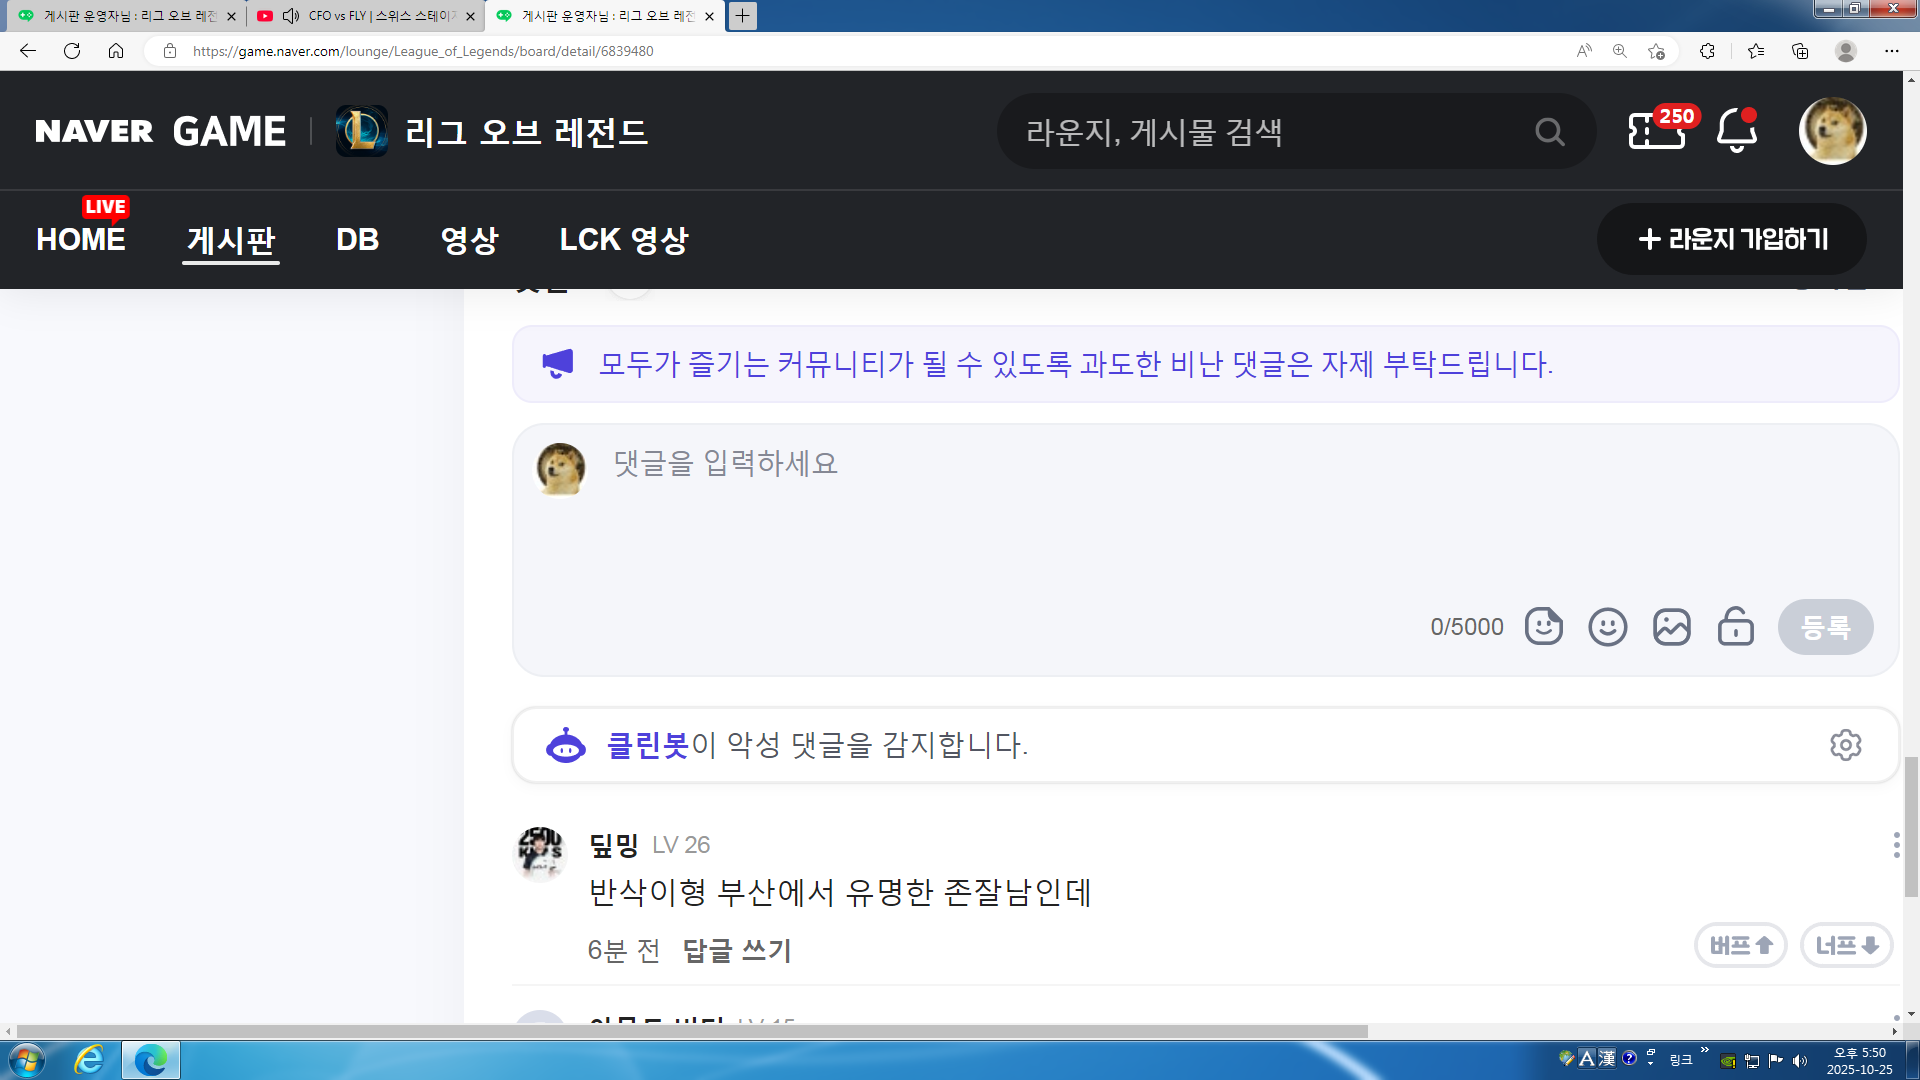Click the 라운지 가입하기 button
This screenshot has width=1920, height=1080.
tap(1732, 239)
